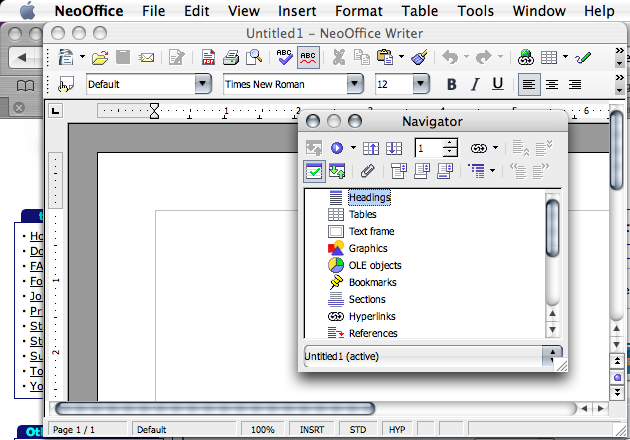Select the Format Paintbrush icon
Viewport: 630px width, 440px height.
tap(419, 57)
